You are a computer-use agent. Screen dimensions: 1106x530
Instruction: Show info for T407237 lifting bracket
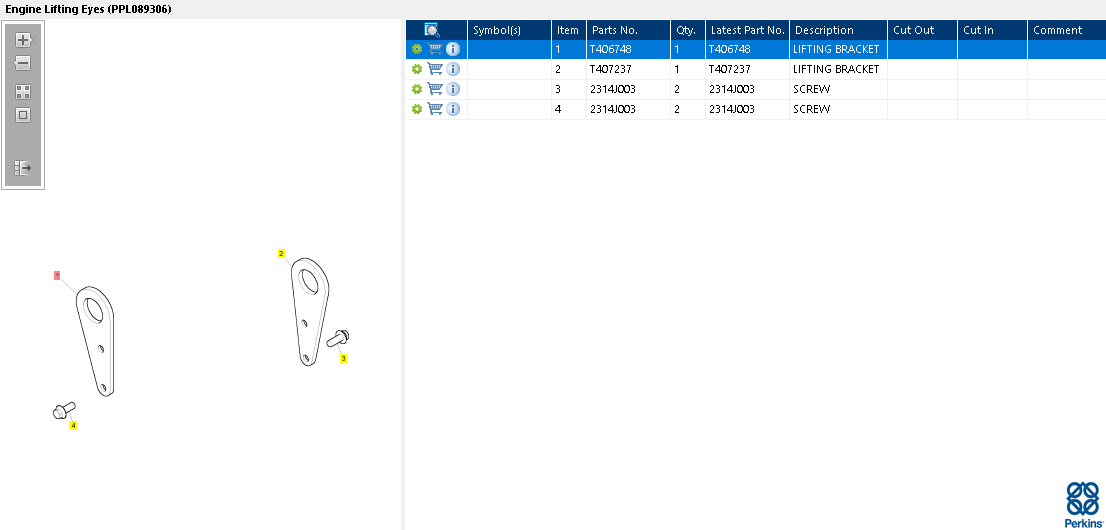tap(453, 69)
